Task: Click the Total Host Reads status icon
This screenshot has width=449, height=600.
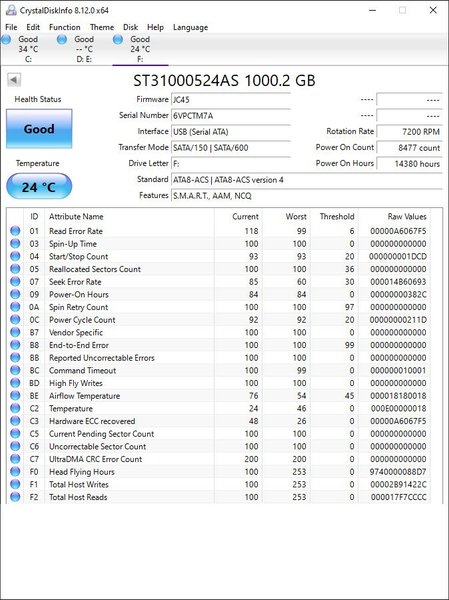Action: pyautogui.click(x=15, y=497)
